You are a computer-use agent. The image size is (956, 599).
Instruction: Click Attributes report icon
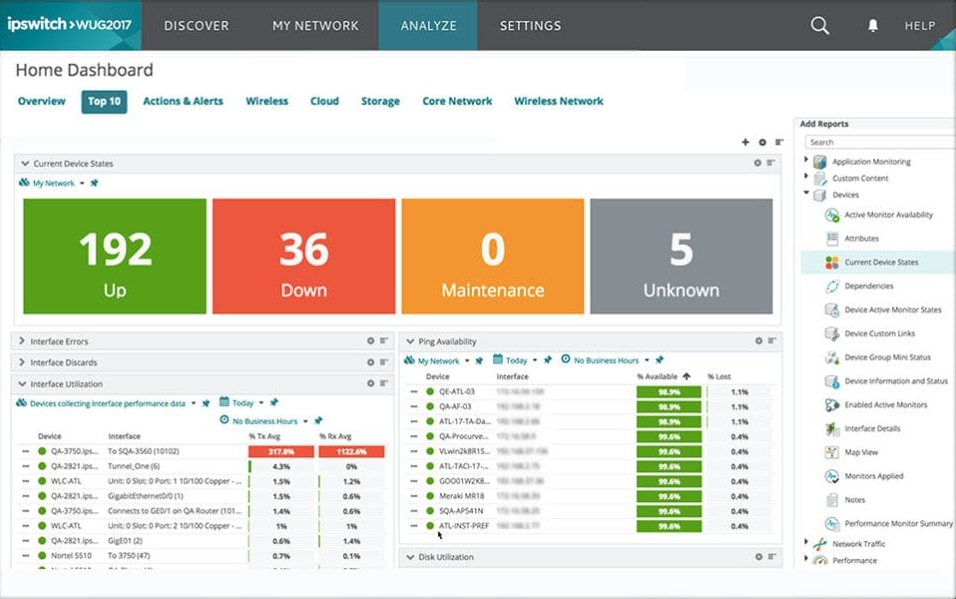coord(832,239)
